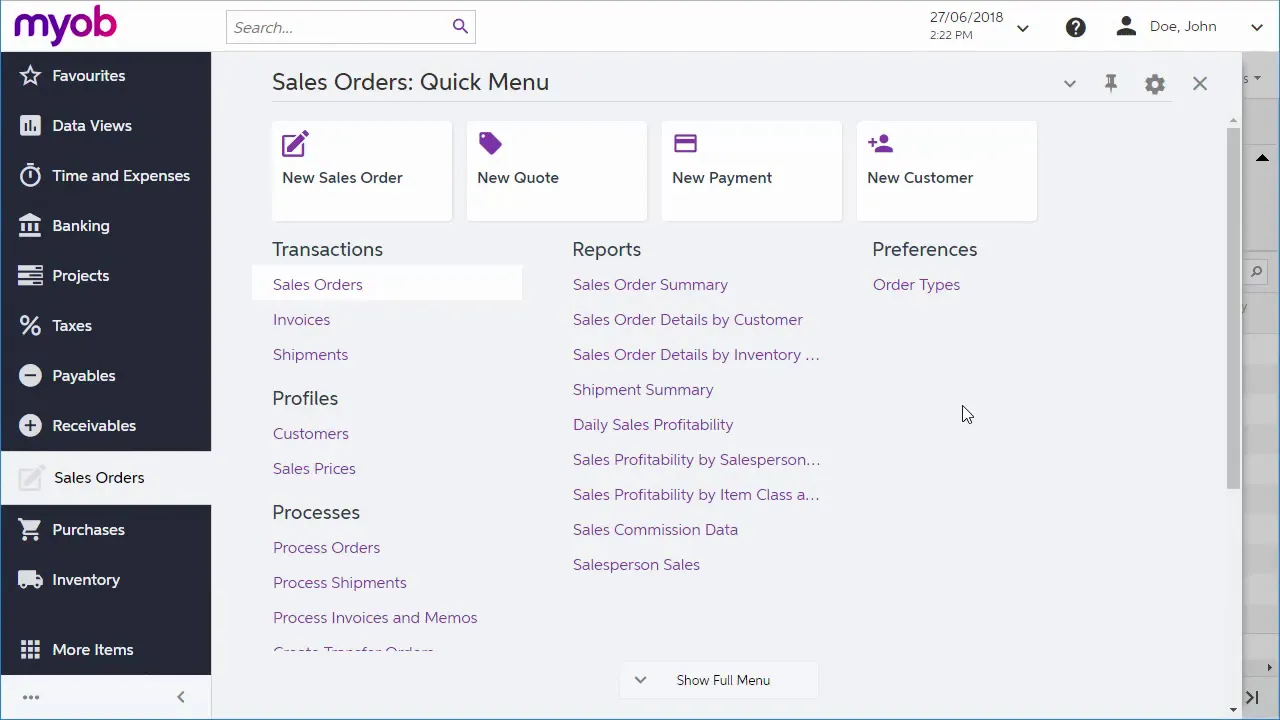Close the Sales Orders quick menu
The width and height of the screenshot is (1280, 720).
pyautogui.click(x=1200, y=84)
